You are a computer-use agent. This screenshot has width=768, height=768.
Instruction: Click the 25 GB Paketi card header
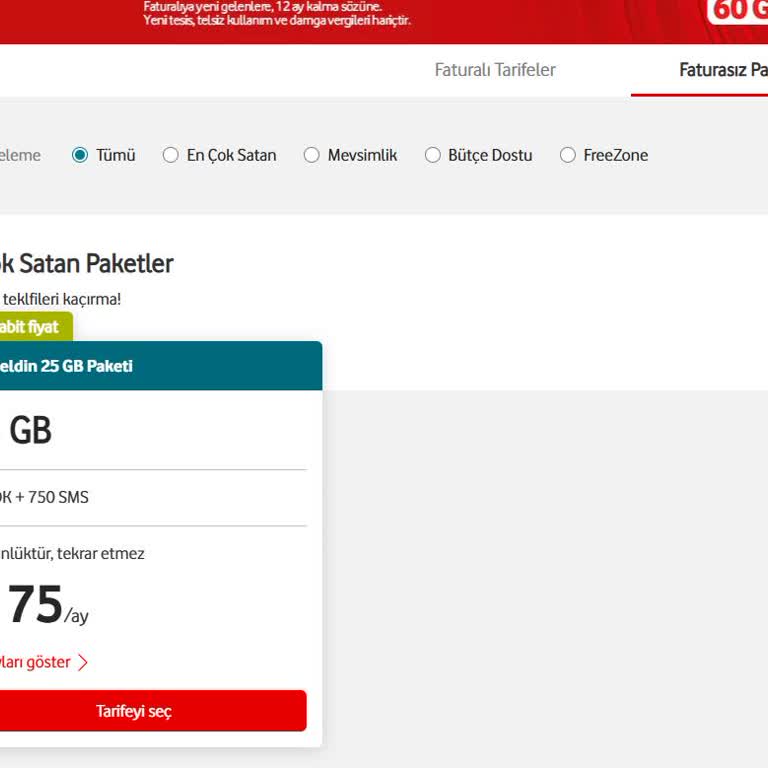(x=161, y=366)
